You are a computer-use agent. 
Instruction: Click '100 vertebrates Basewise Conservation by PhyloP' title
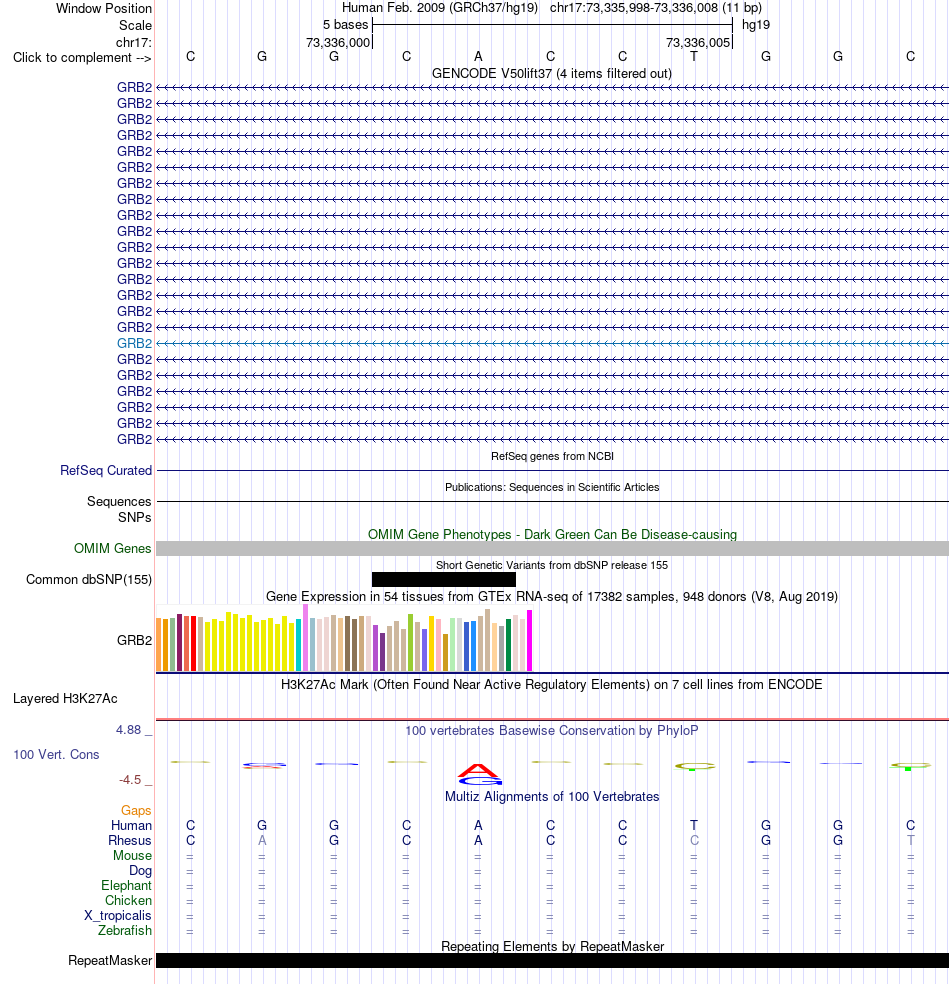pyautogui.click(x=552, y=730)
